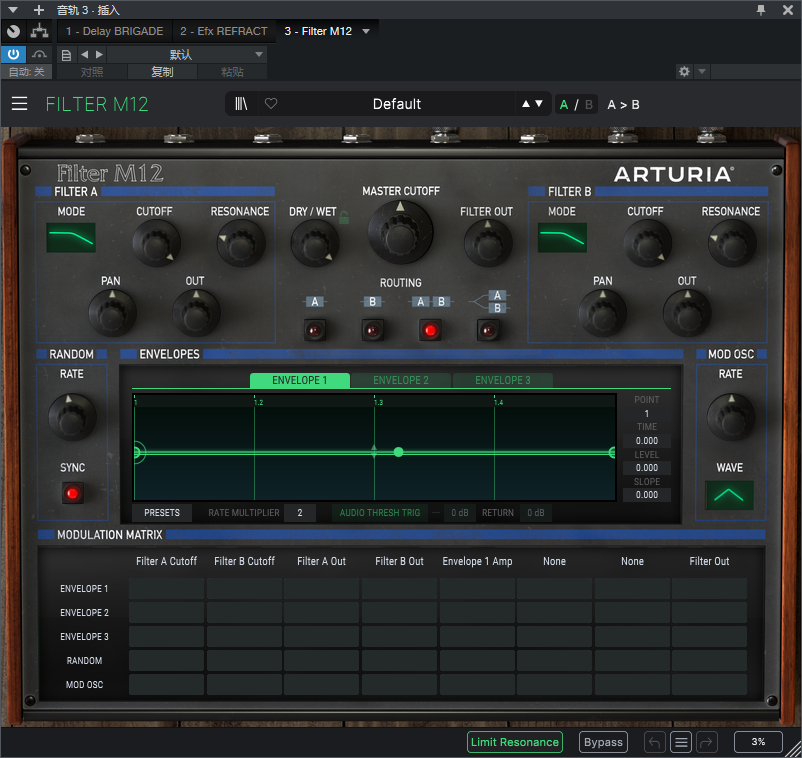The height and width of the screenshot is (758, 802).
Task: Go to previous host preset arrow
Action: pos(84,54)
